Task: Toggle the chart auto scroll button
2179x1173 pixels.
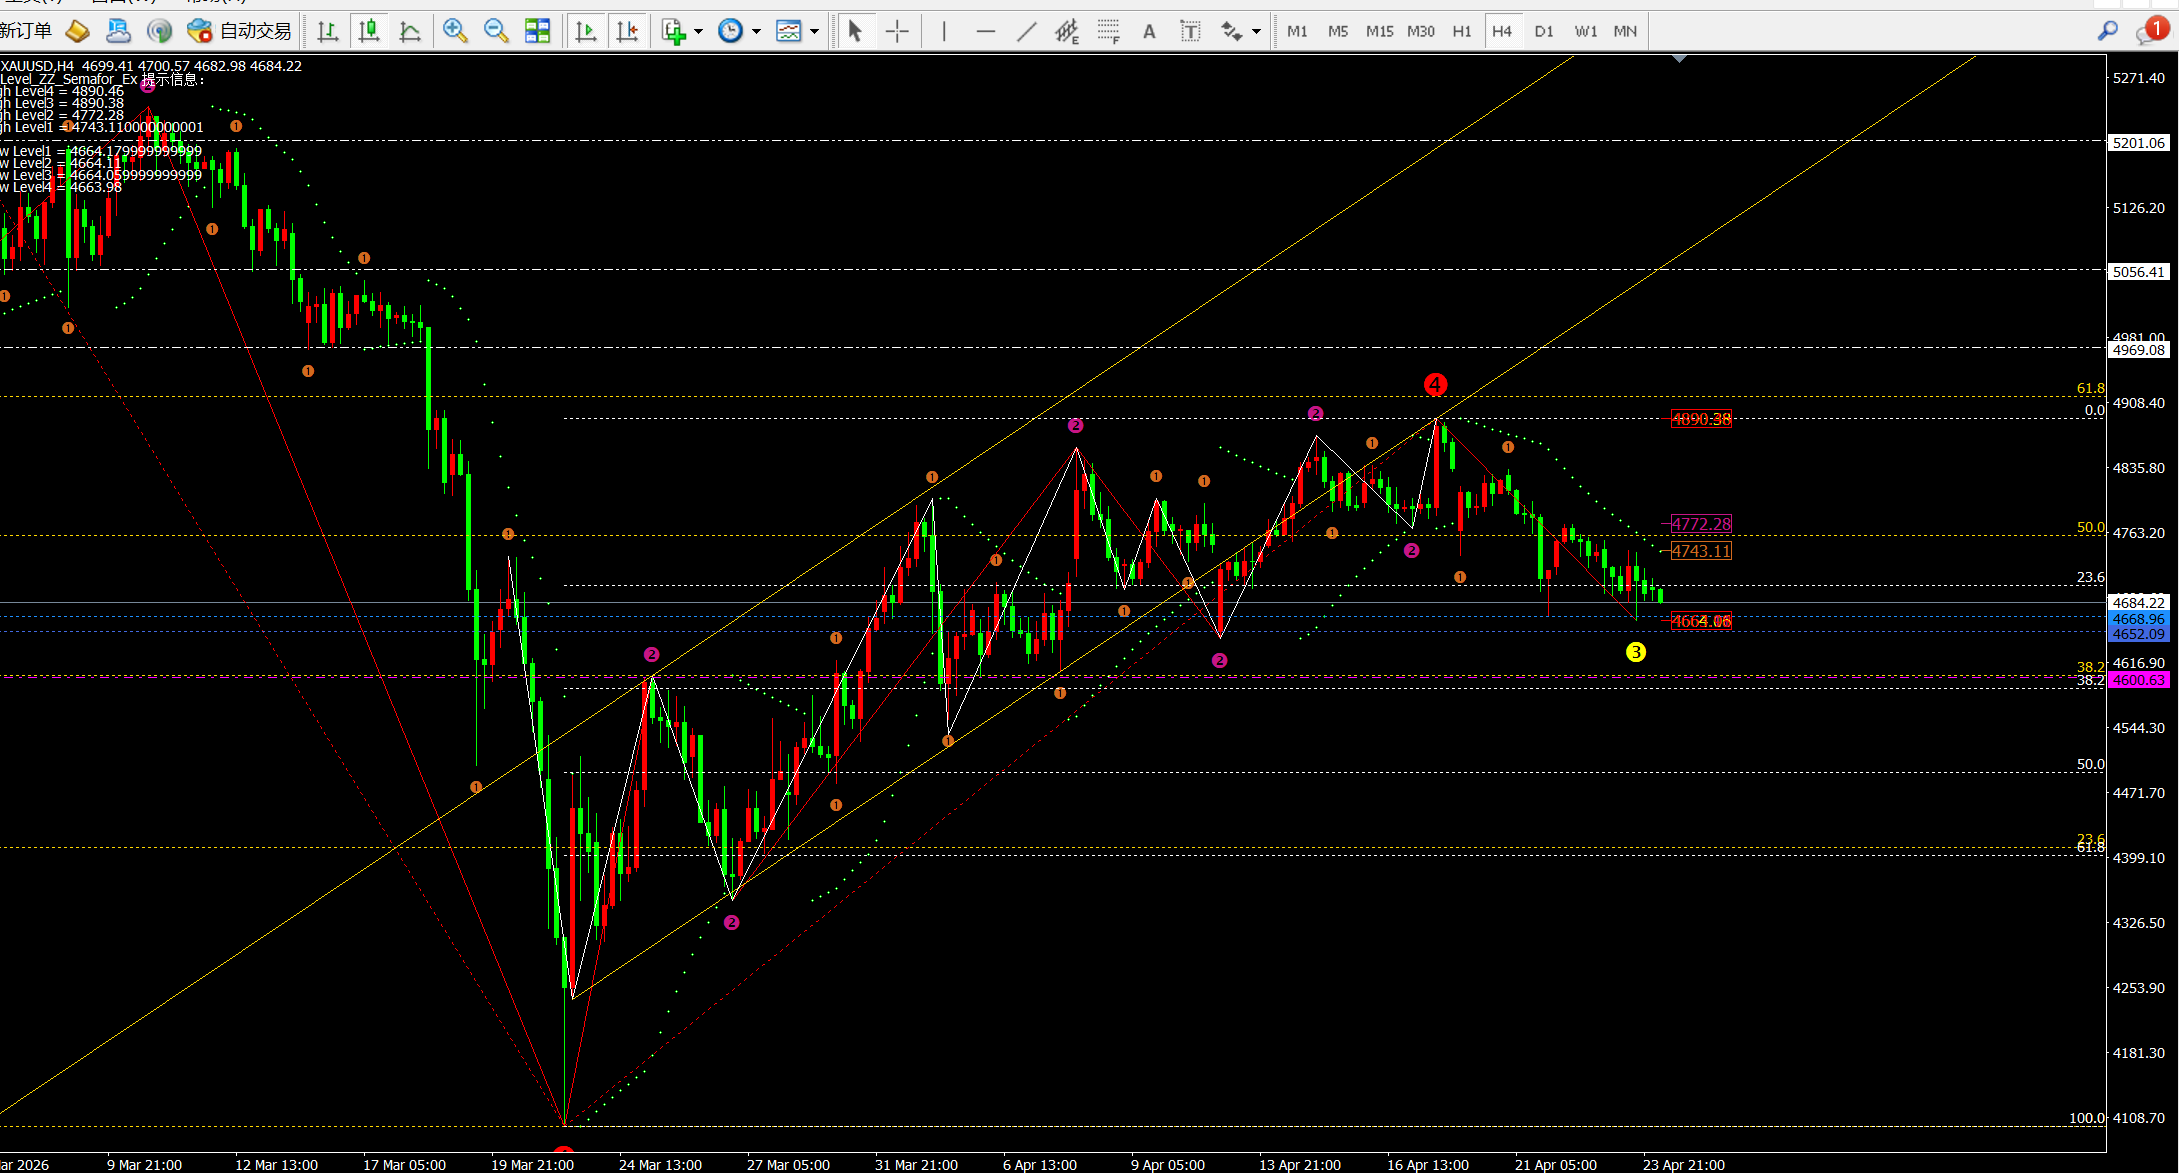Action: [x=586, y=31]
